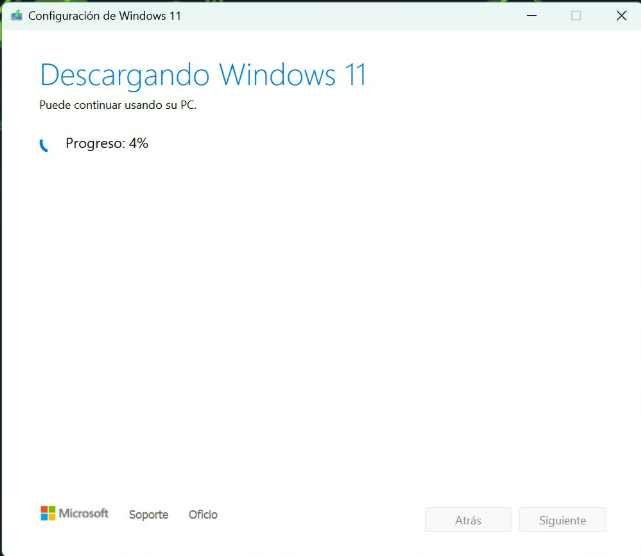Image resolution: width=641 pixels, height=556 pixels.
Task: Click the Windows 11 setup title bar icon
Action: tap(17, 16)
